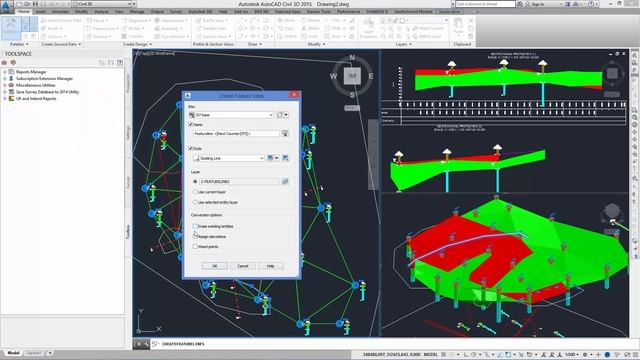Open the Geotechnical Module ribbon tab
The image size is (640, 360).
click(413, 11)
